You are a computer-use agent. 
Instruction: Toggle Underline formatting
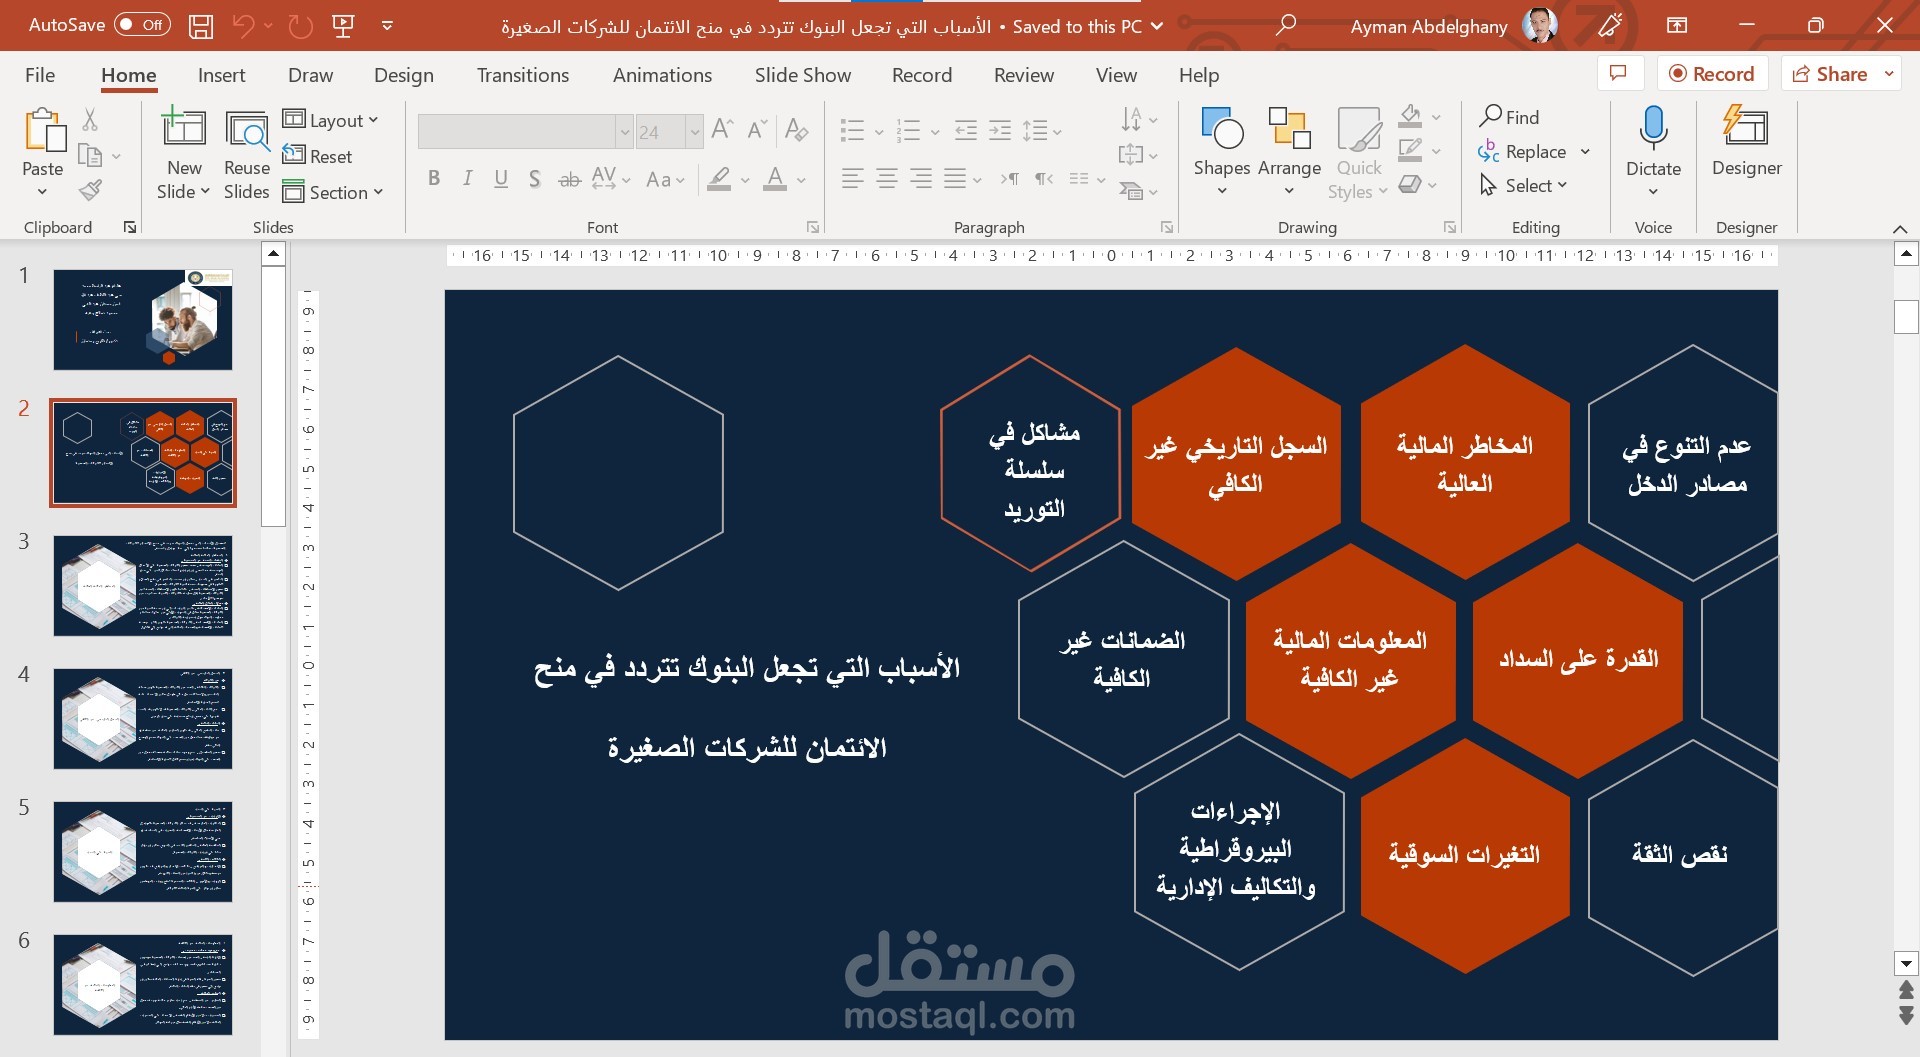(501, 179)
